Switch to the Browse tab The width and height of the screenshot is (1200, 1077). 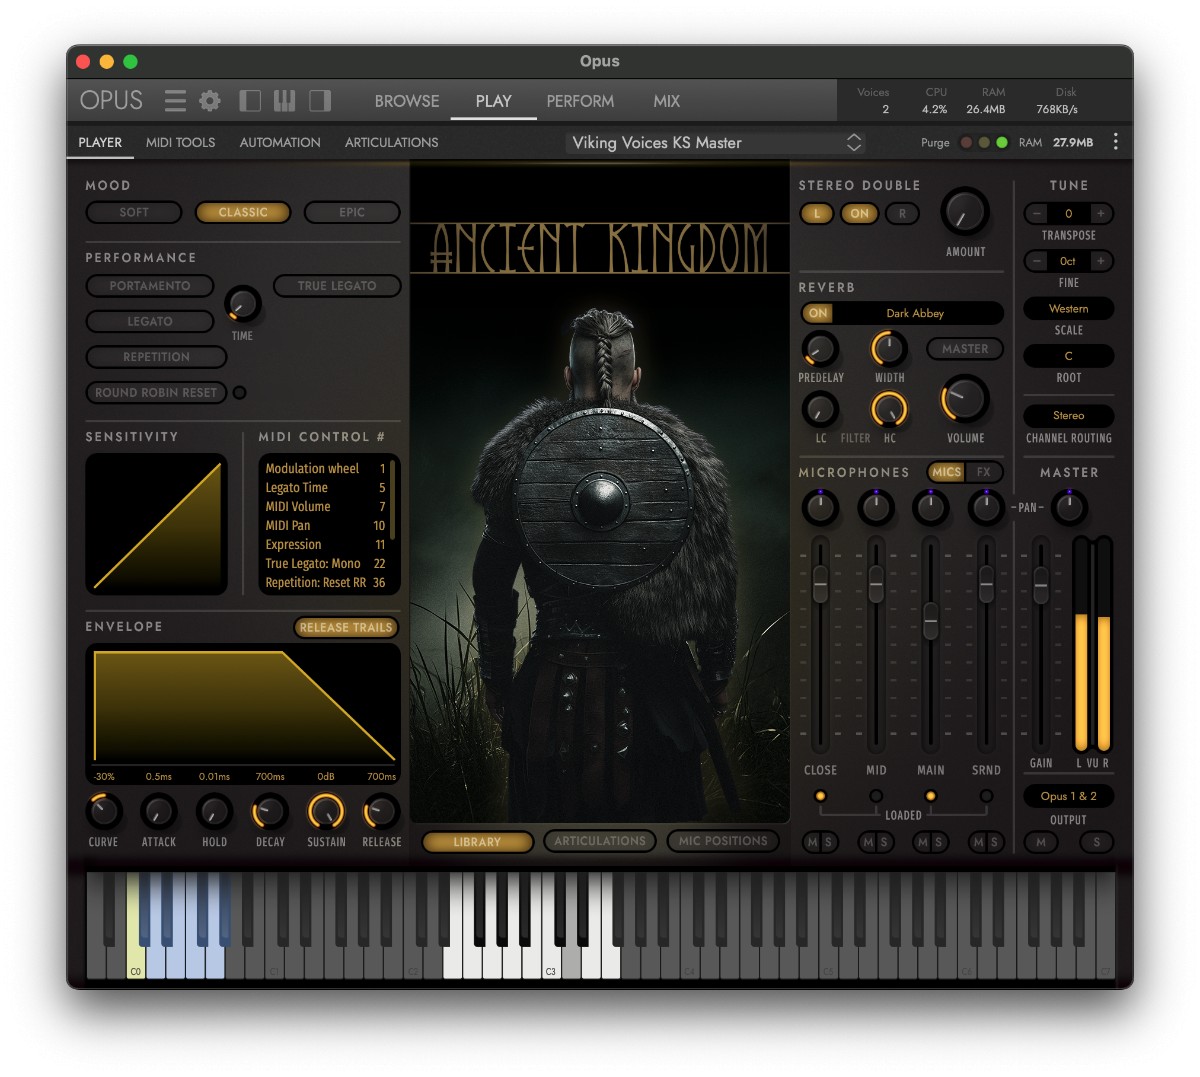pos(407,101)
